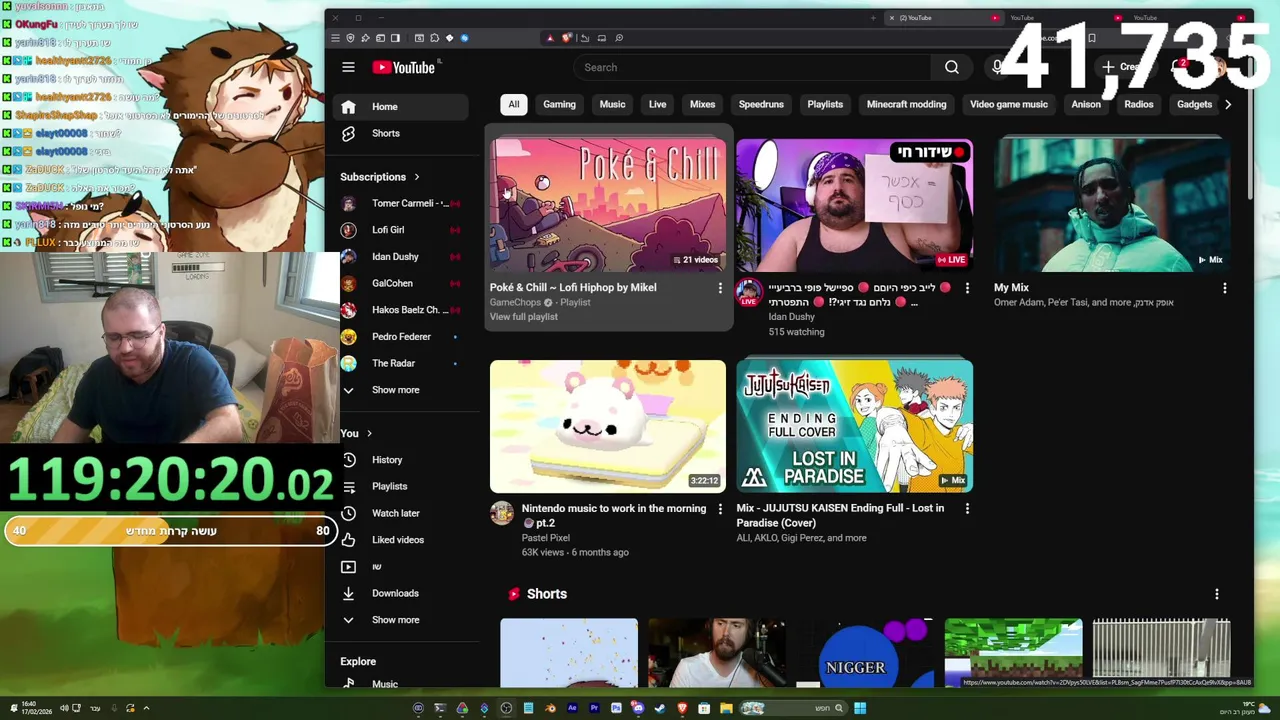Expand the You section chevron

(369, 433)
